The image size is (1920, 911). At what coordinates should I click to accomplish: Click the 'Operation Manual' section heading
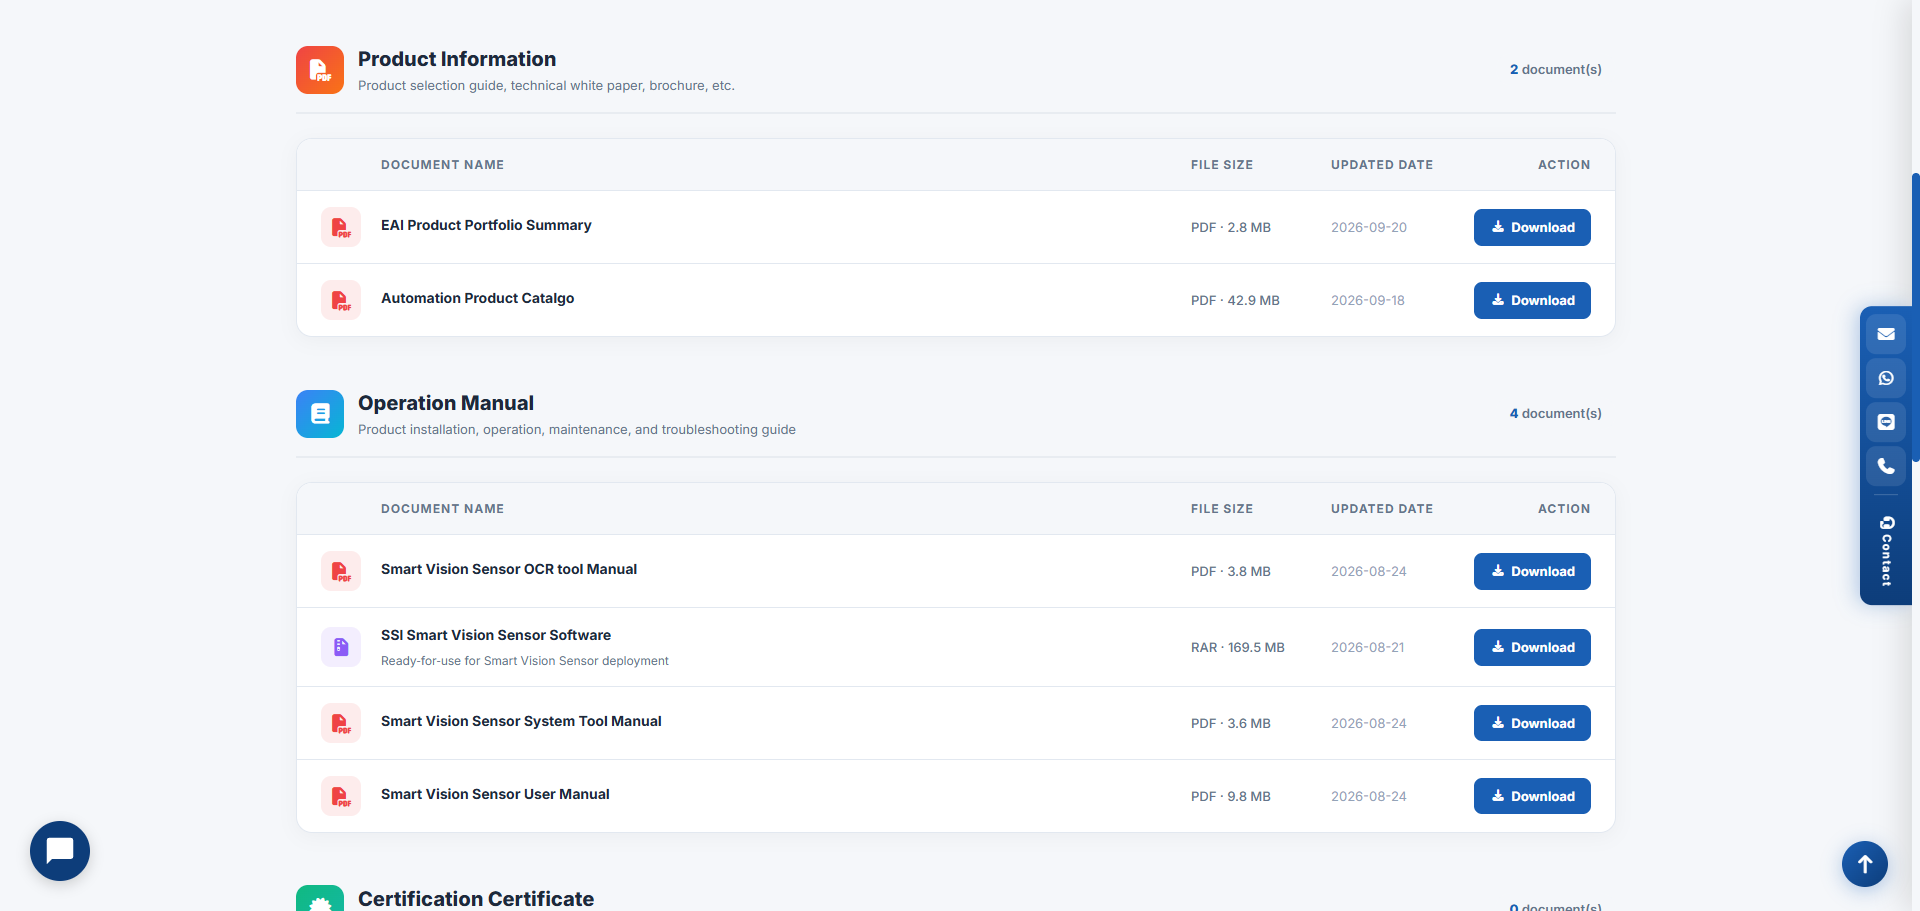[446, 403]
